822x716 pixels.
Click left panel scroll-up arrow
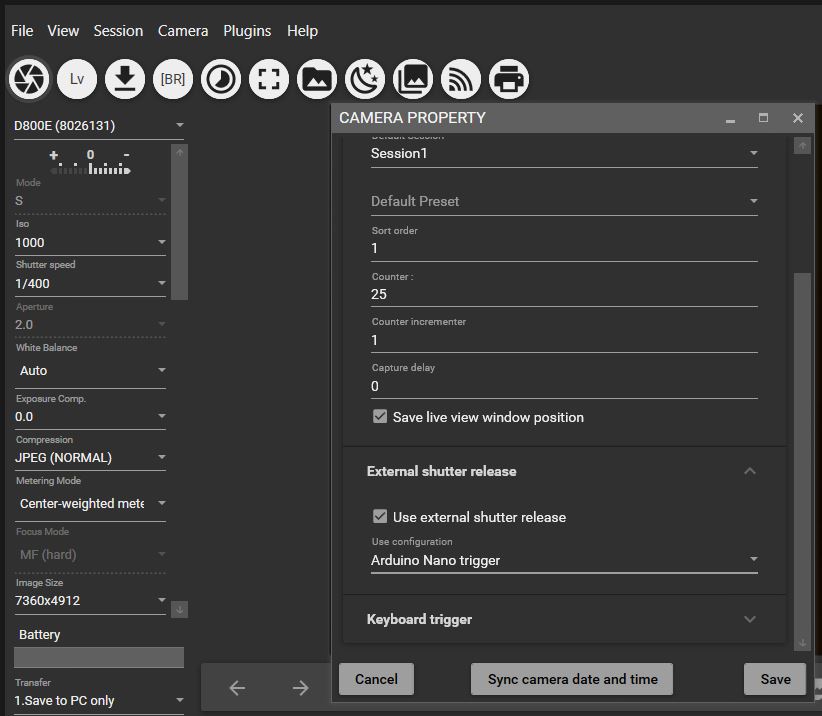pos(179,153)
